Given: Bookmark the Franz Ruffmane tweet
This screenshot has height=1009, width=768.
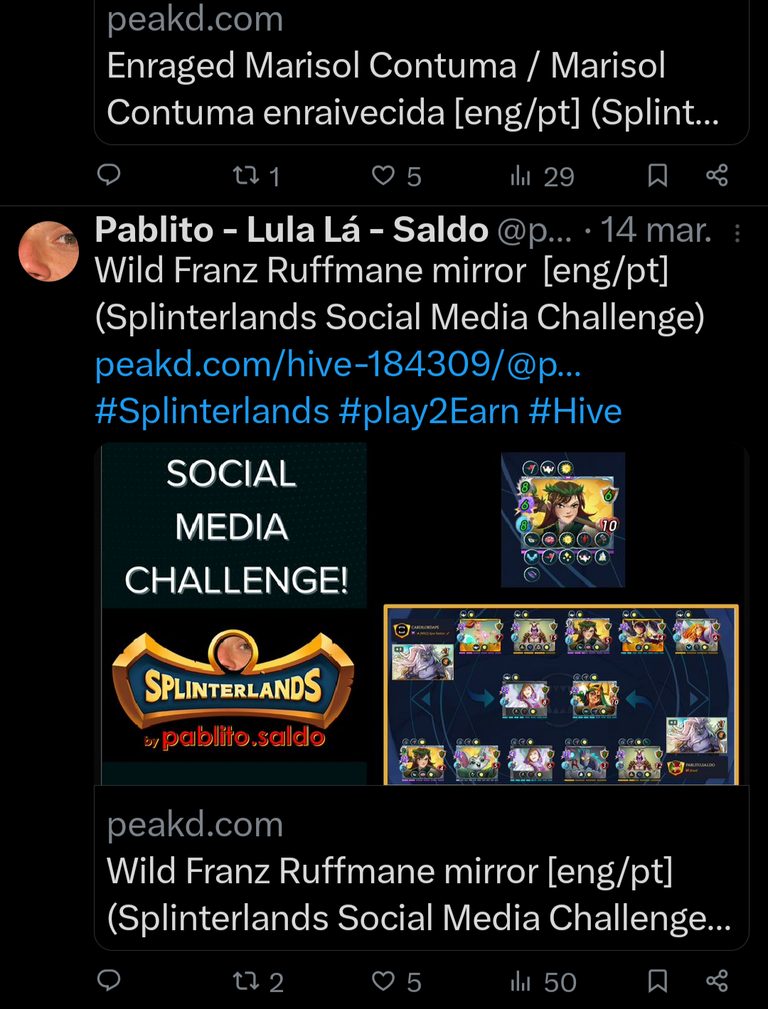Looking at the screenshot, I should click(657, 981).
